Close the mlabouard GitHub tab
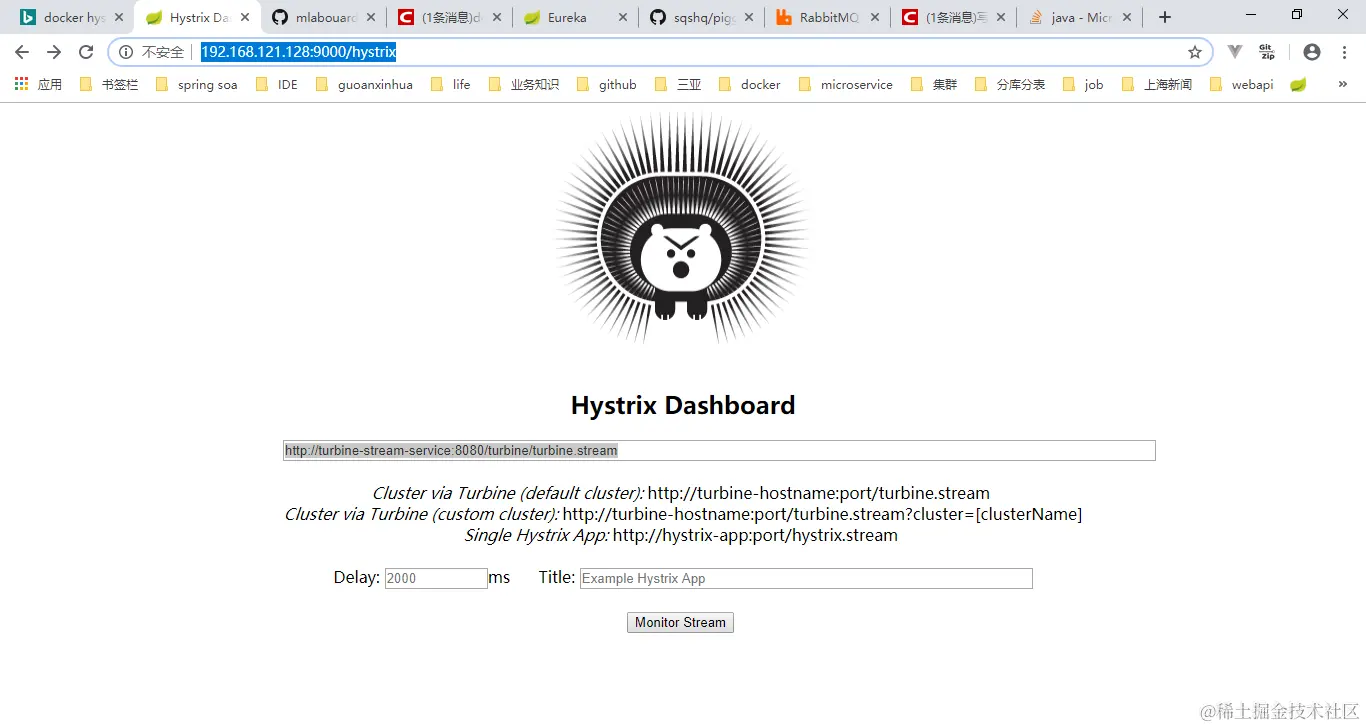Image resolution: width=1366 pixels, height=728 pixels. click(371, 17)
